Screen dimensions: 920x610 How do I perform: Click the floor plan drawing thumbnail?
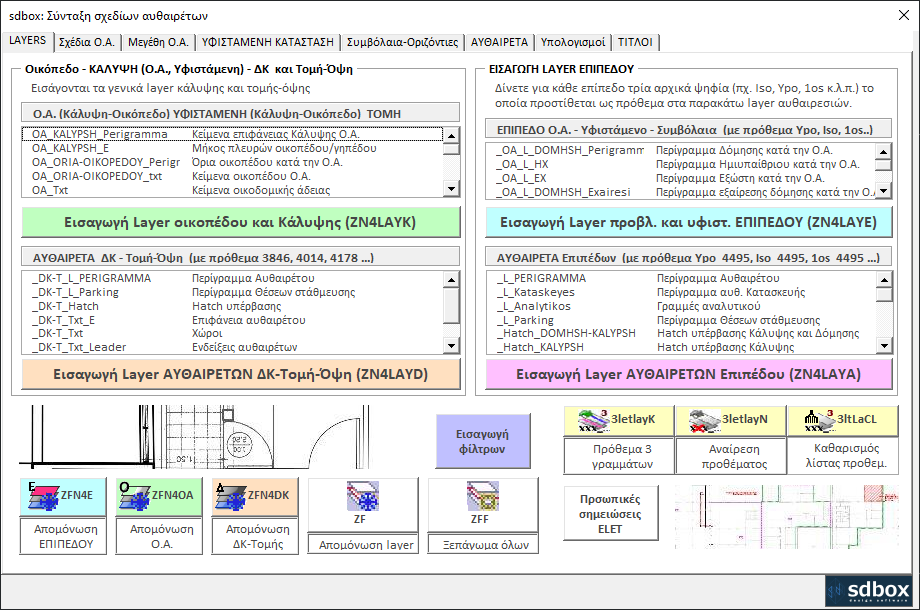tap(195, 437)
